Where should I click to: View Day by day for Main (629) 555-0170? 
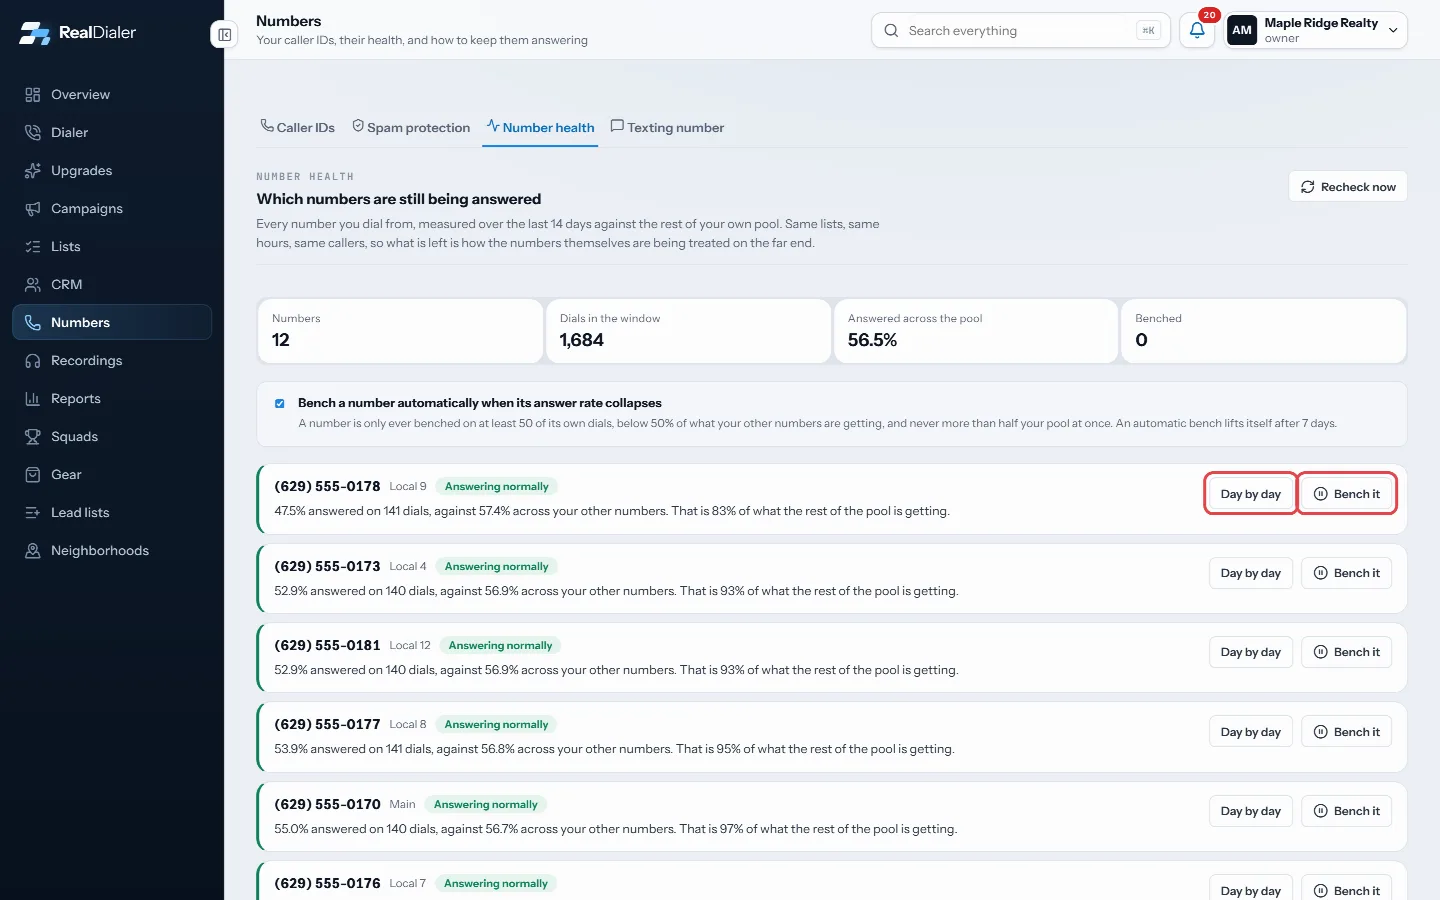(x=1251, y=811)
